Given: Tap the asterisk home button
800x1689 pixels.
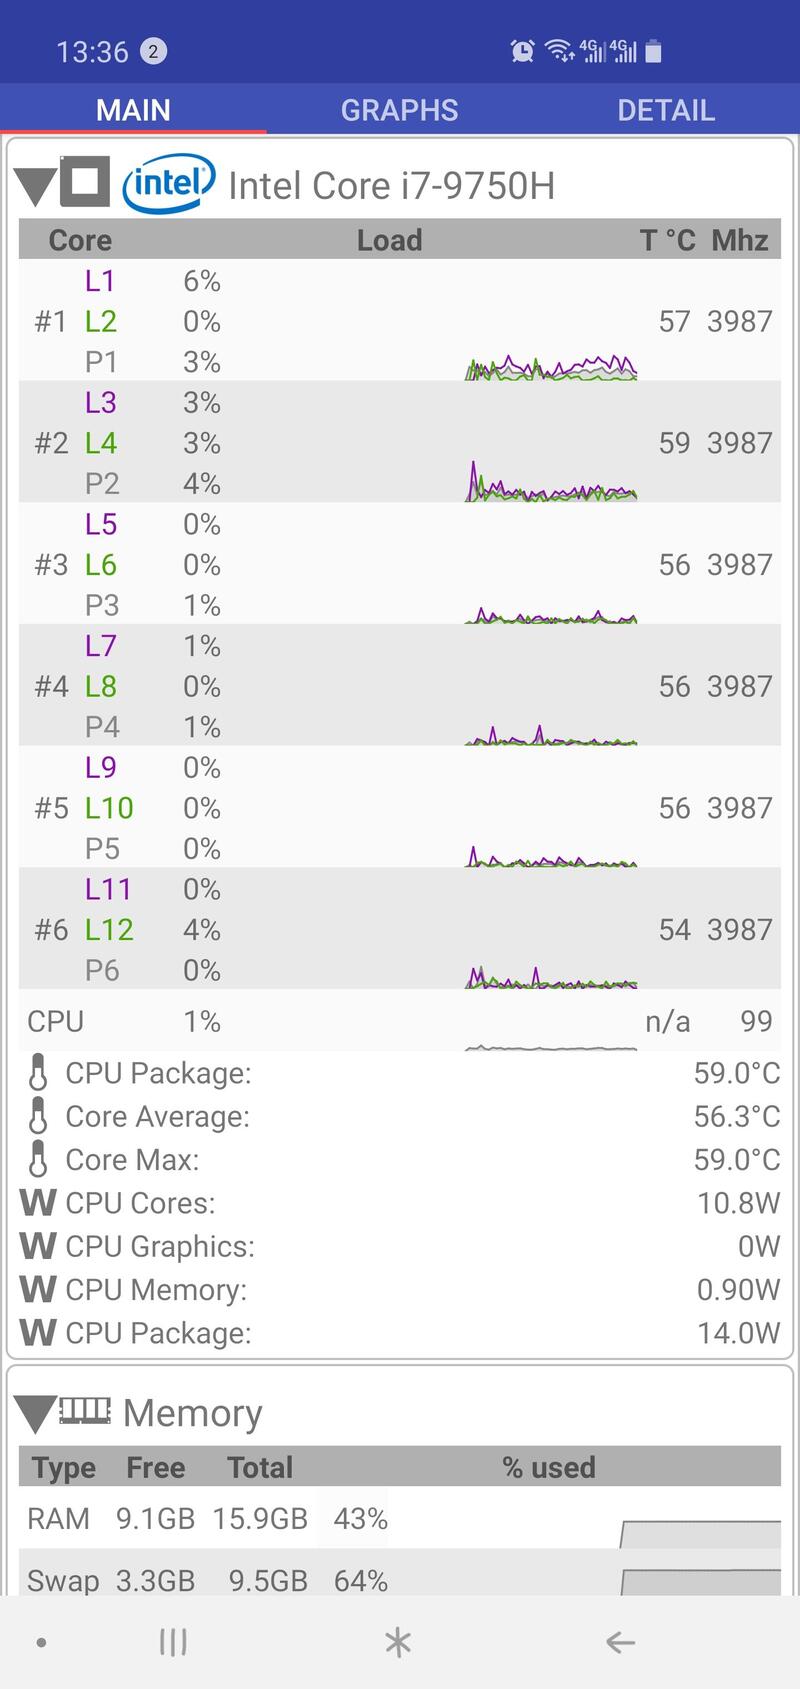Looking at the screenshot, I should [x=398, y=1641].
